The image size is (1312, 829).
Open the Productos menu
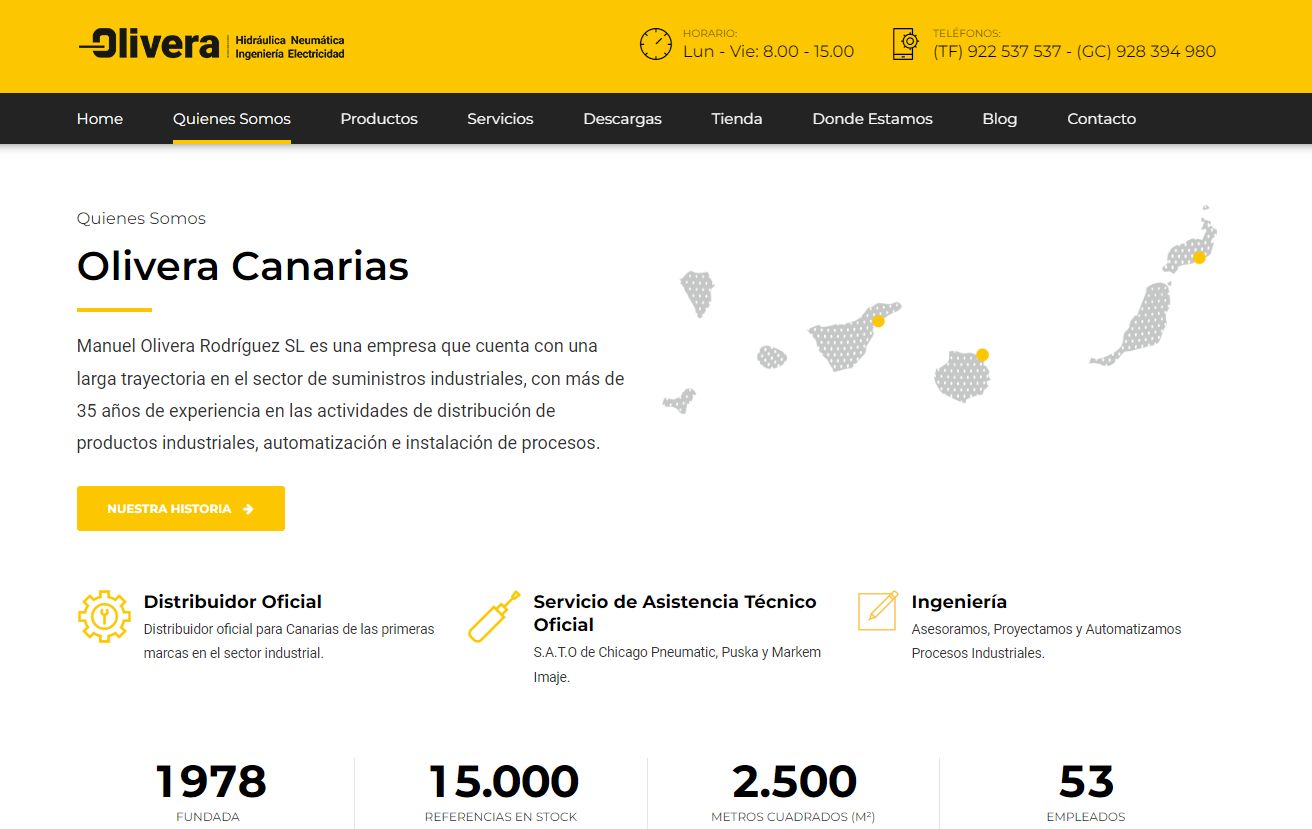pos(379,119)
